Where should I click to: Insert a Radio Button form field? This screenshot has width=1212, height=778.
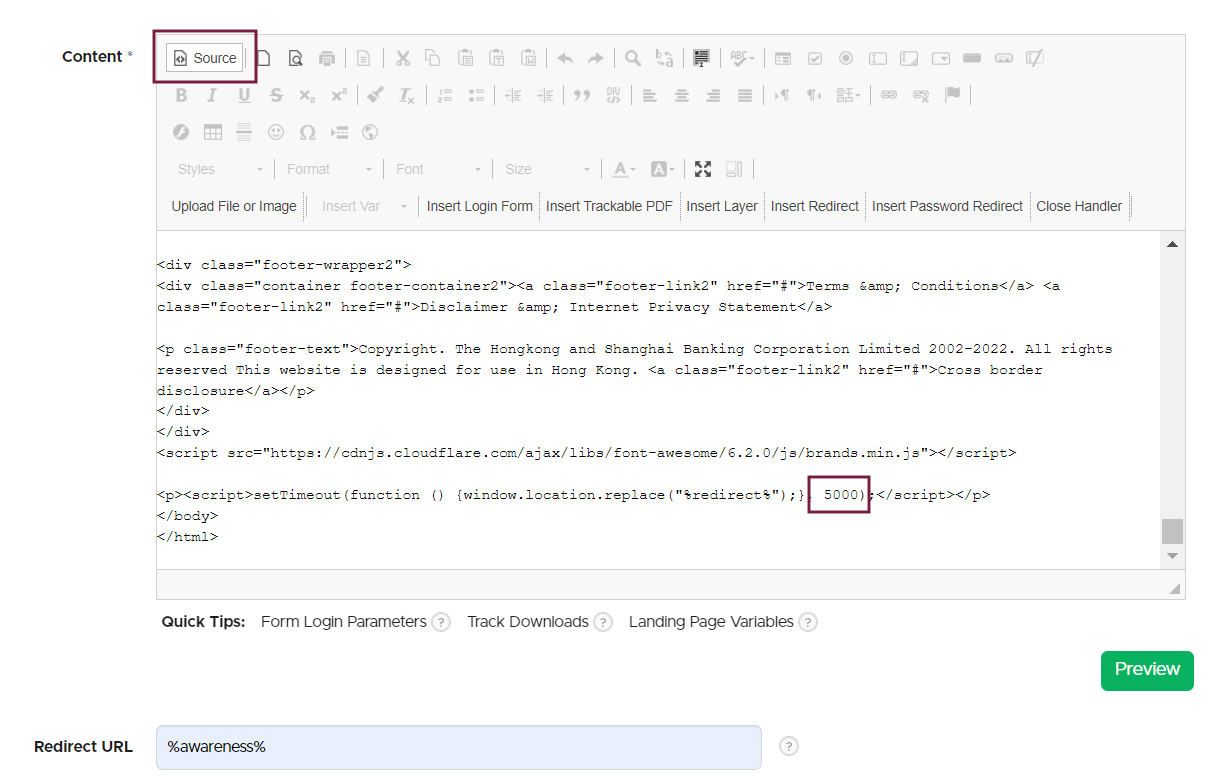846,58
